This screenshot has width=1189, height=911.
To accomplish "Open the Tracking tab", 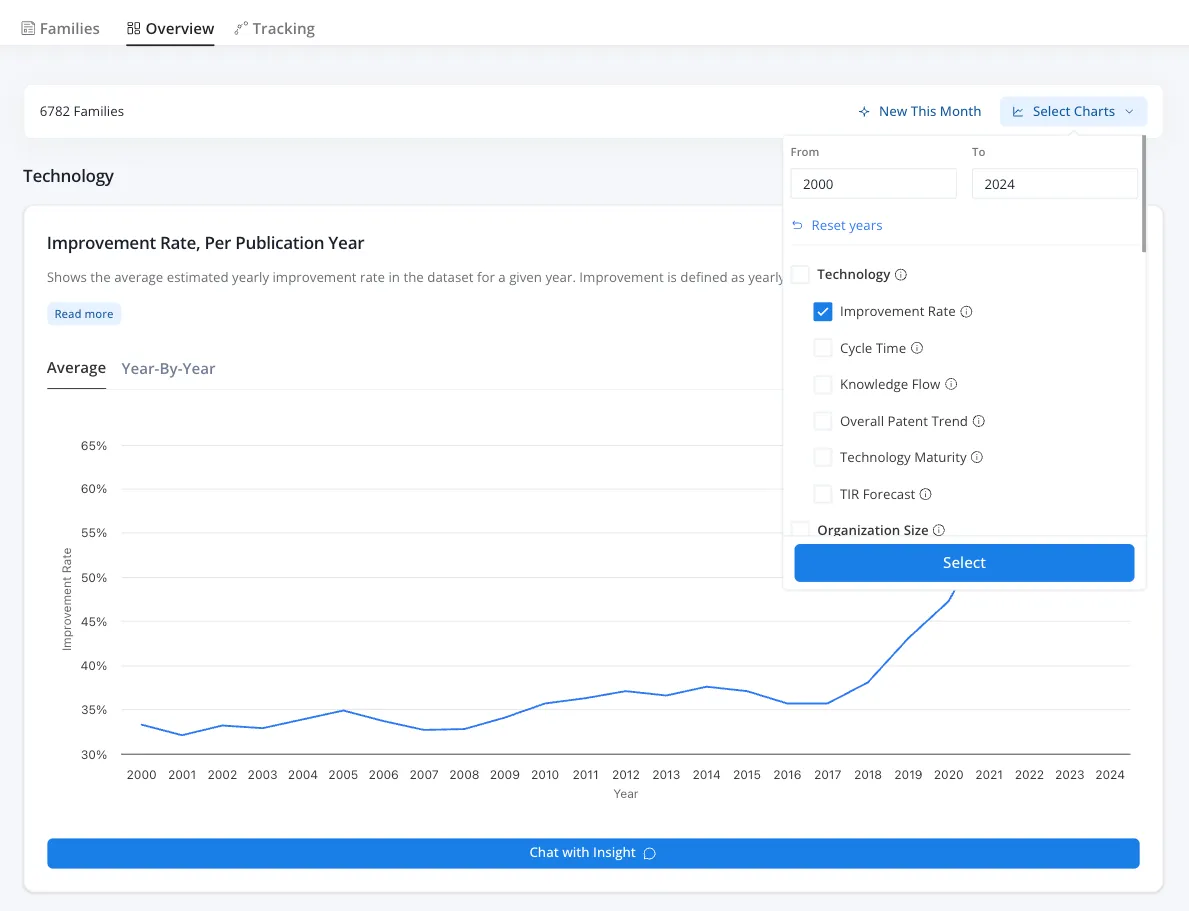I will click(275, 29).
